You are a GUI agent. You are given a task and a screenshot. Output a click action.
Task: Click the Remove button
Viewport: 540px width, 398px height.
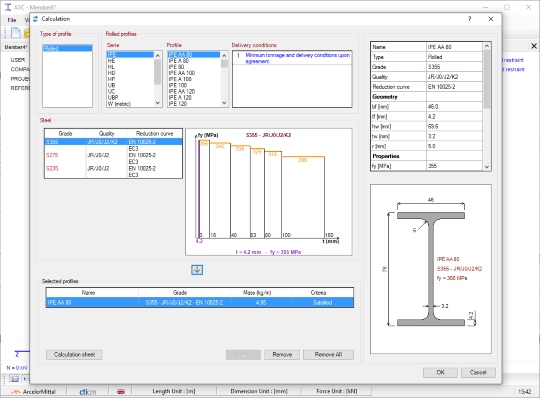tap(282, 355)
